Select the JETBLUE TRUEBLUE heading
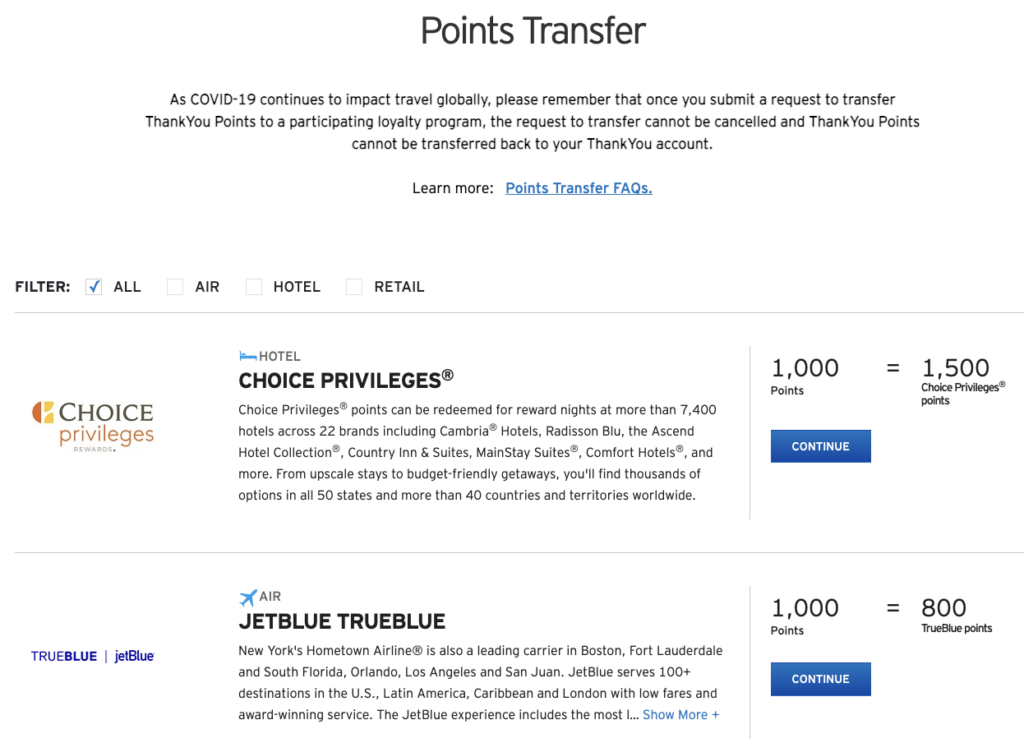Image resolution: width=1024 pixels, height=743 pixels. point(342,621)
